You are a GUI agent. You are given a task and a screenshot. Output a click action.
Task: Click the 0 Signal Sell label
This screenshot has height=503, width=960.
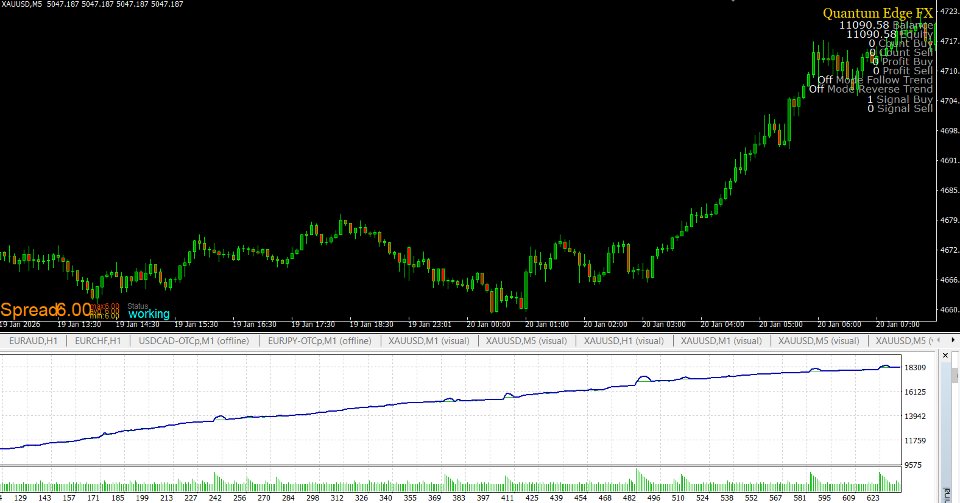(900, 109)
